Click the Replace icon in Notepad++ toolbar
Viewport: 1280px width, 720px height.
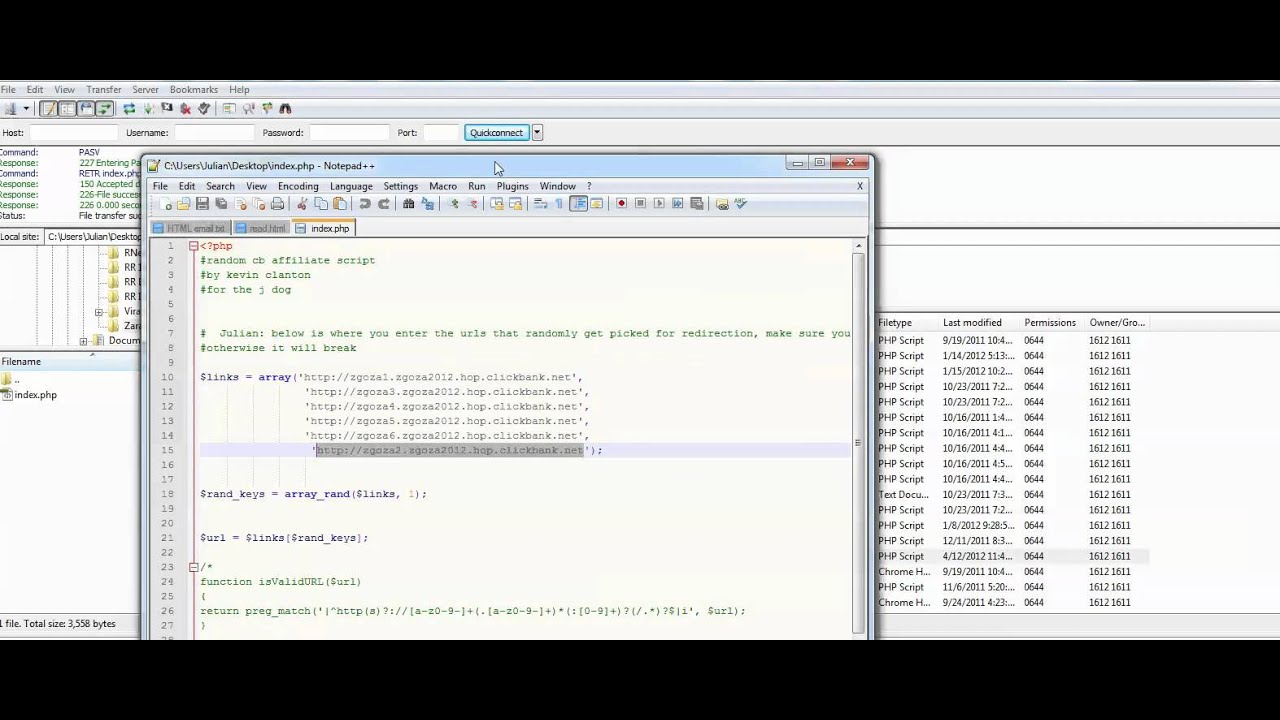(x=428, y=204)
